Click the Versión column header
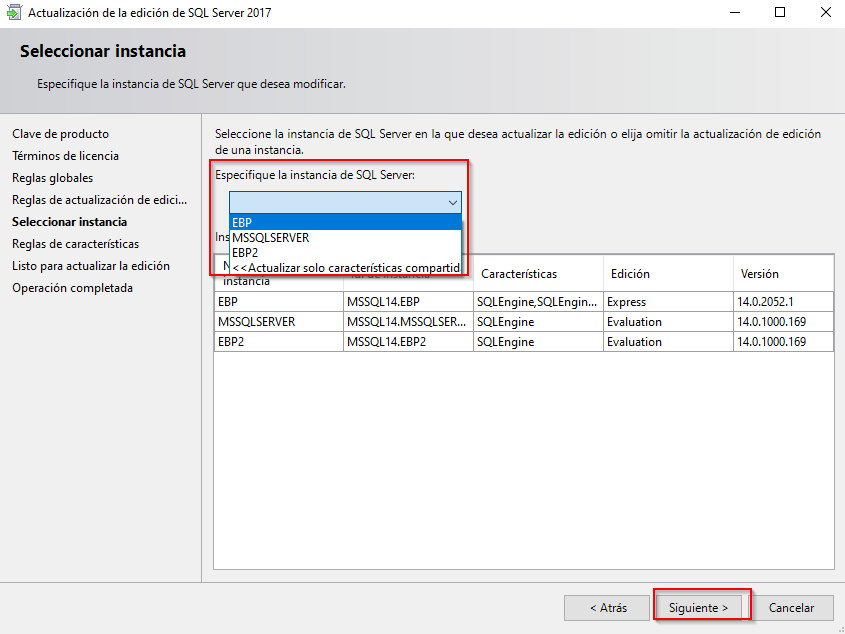The height and width of the screenshot is (634, 845). [760, 274]
